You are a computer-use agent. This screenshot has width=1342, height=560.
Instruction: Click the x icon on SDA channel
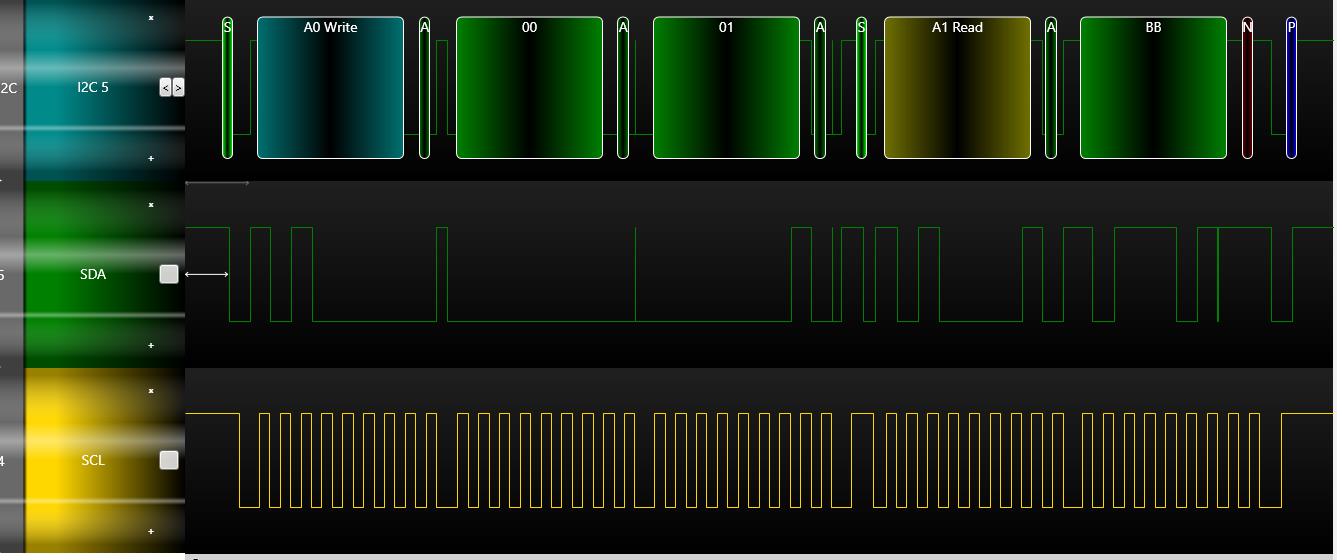tap(151, 205)
